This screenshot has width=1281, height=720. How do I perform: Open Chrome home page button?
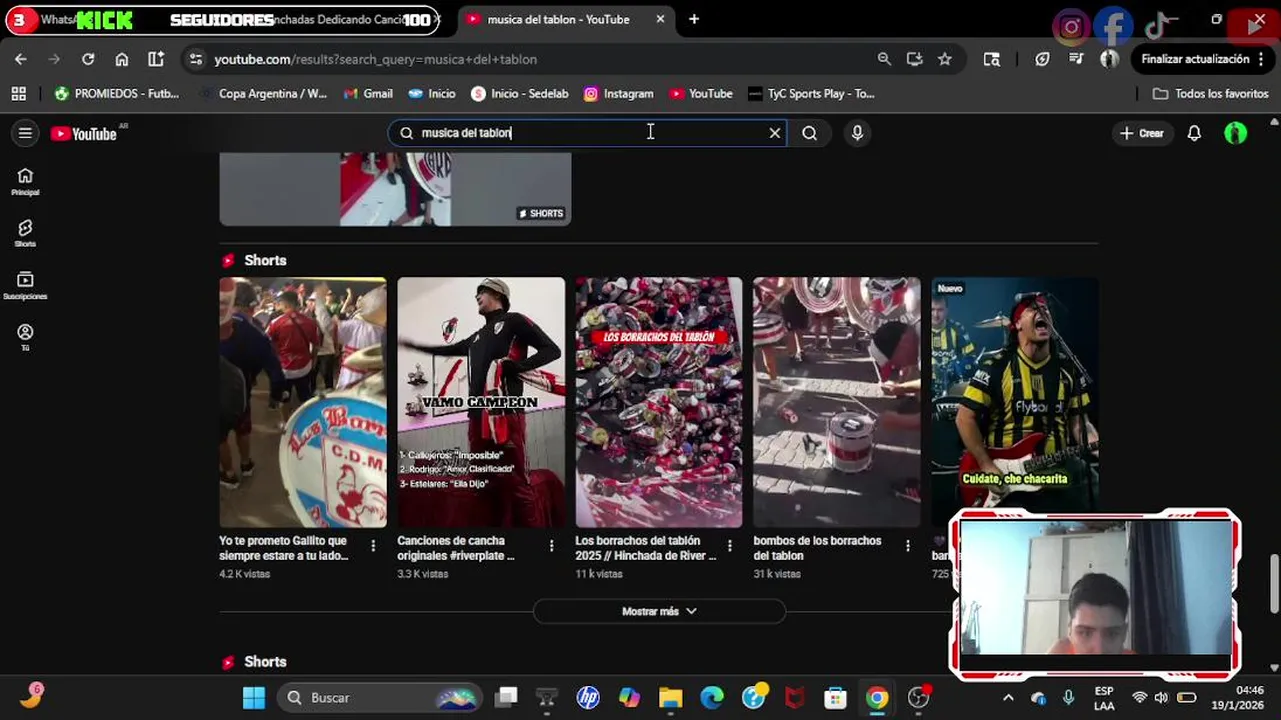coord(122,59)
